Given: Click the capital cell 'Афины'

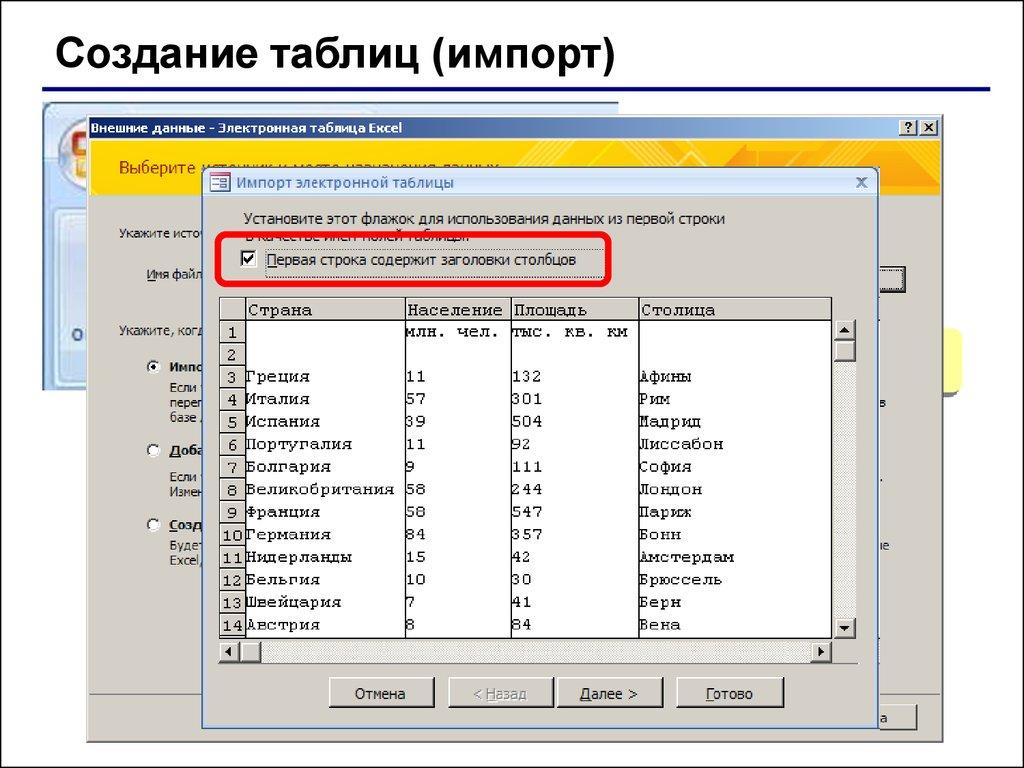Looking at the screenshot, I should [735, 377].
